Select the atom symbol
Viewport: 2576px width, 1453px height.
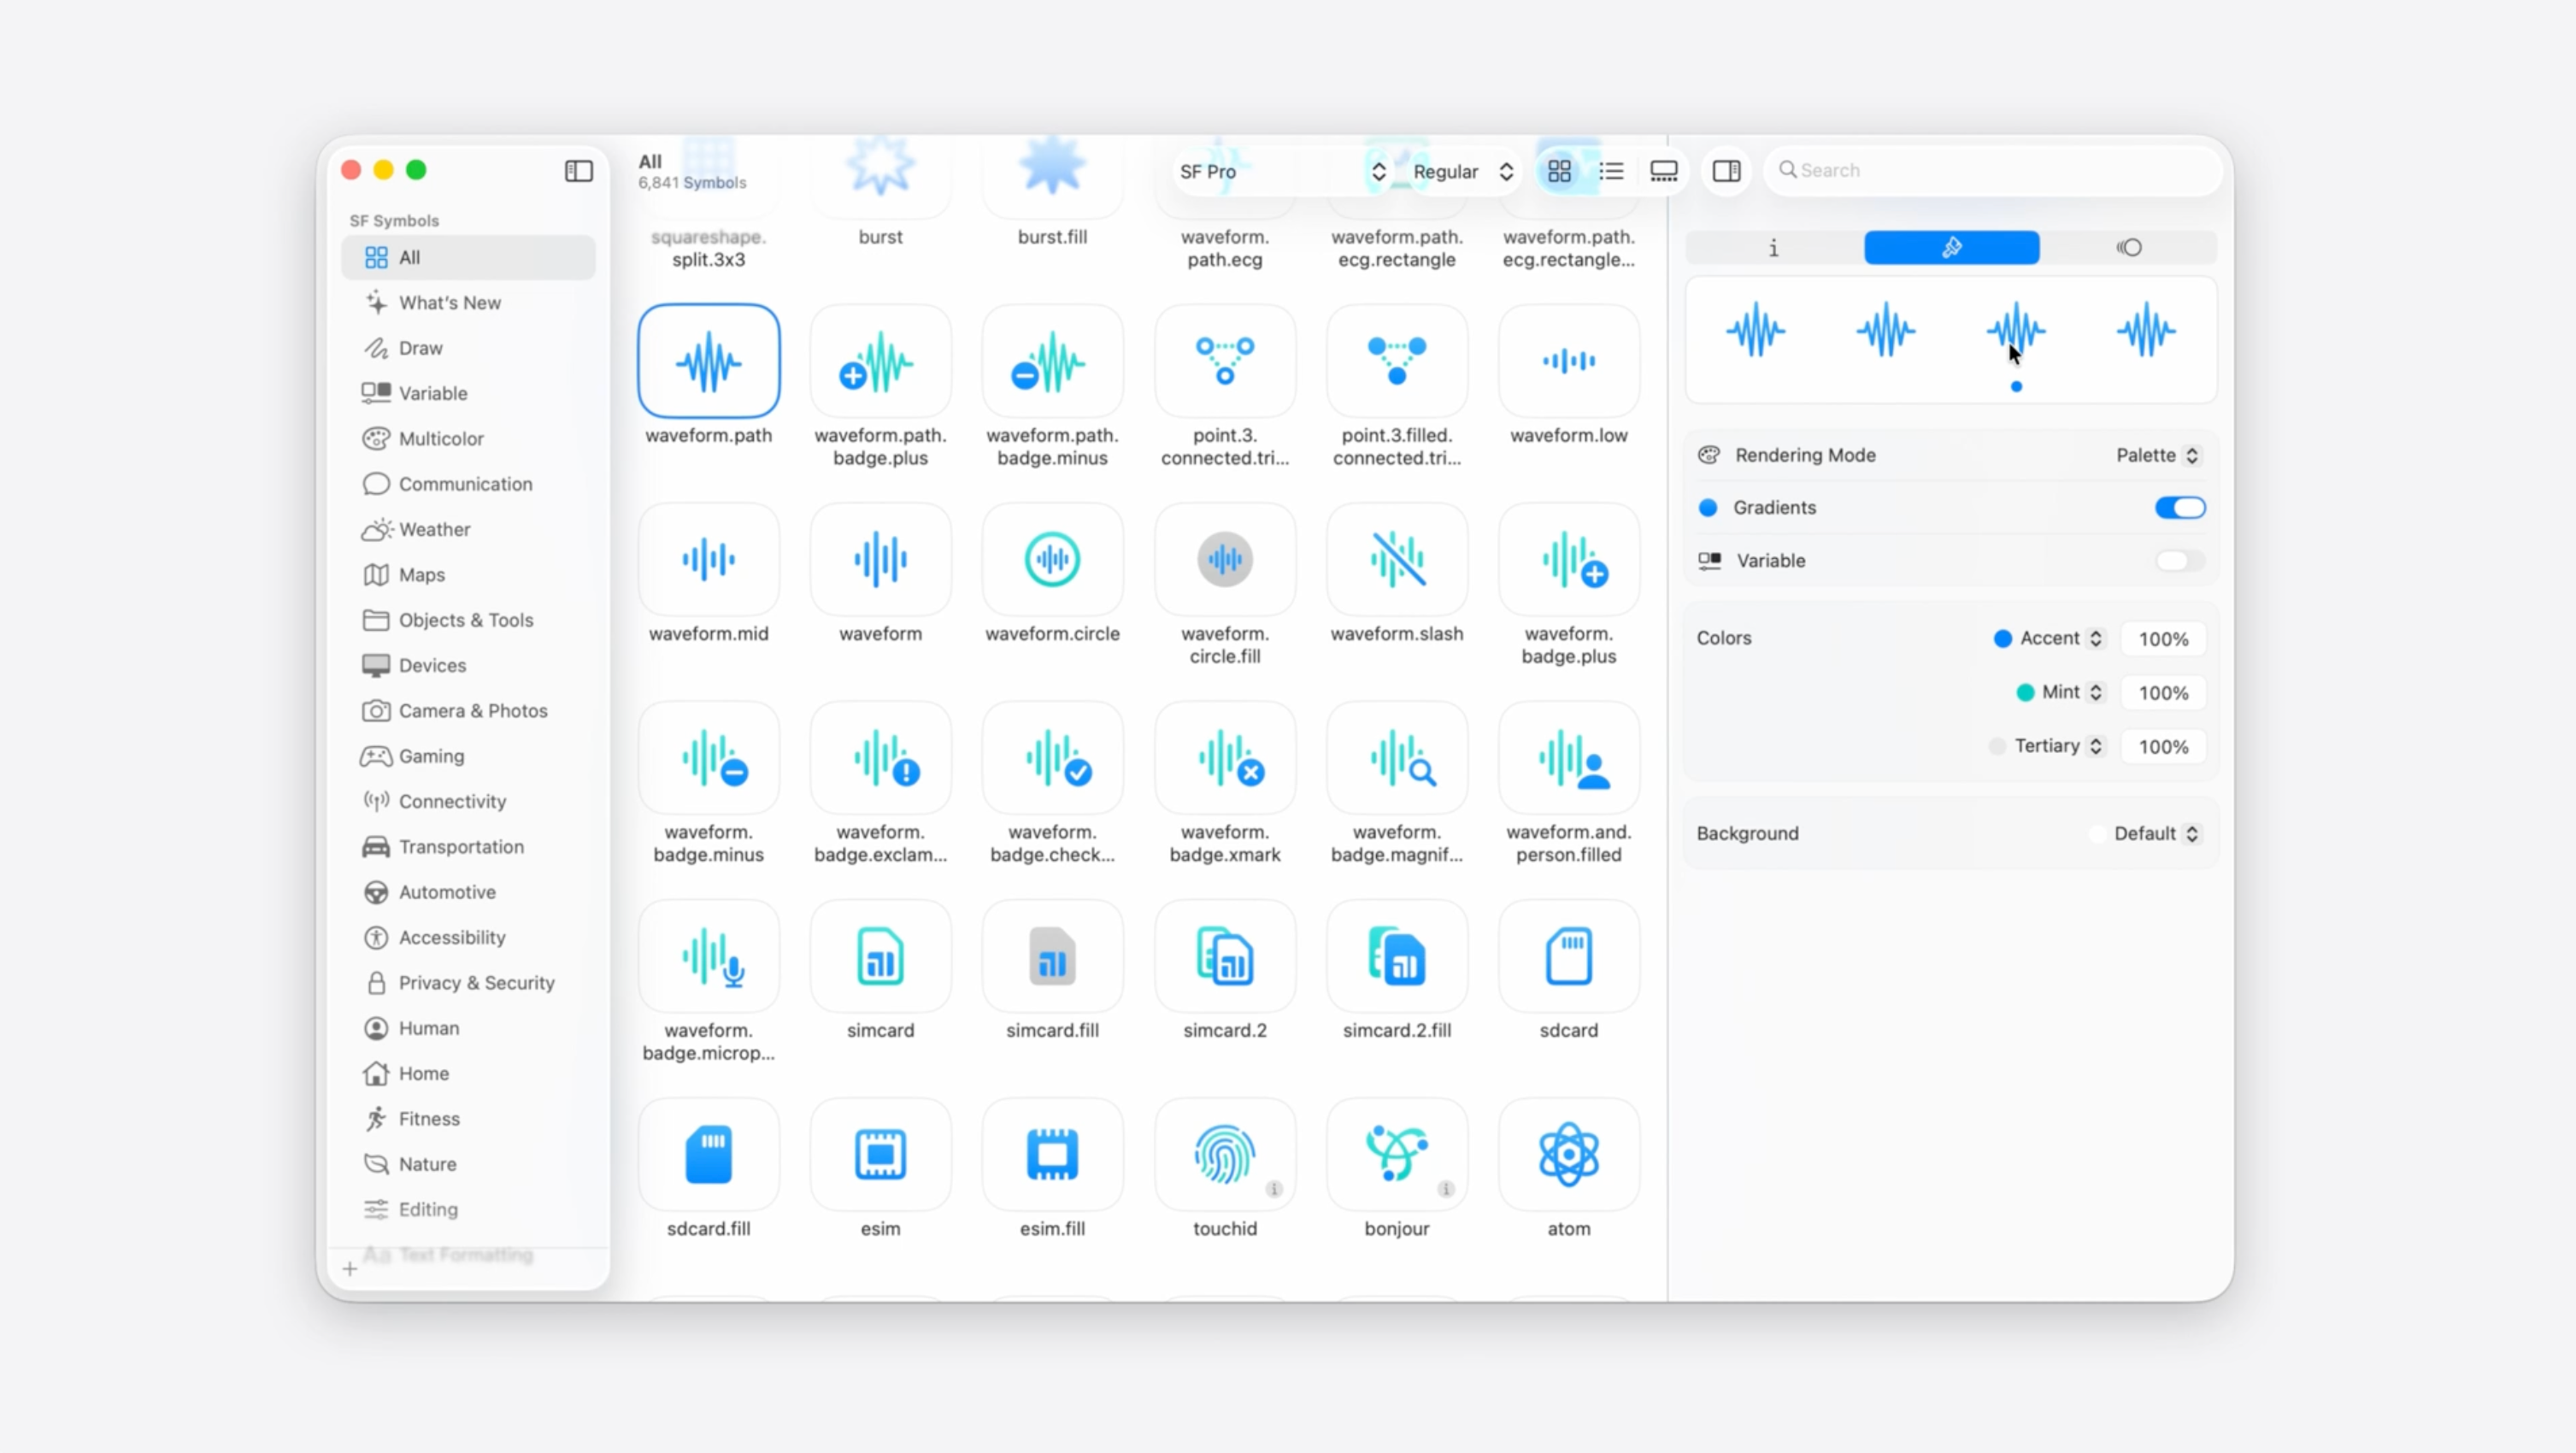point(1568,1155)
